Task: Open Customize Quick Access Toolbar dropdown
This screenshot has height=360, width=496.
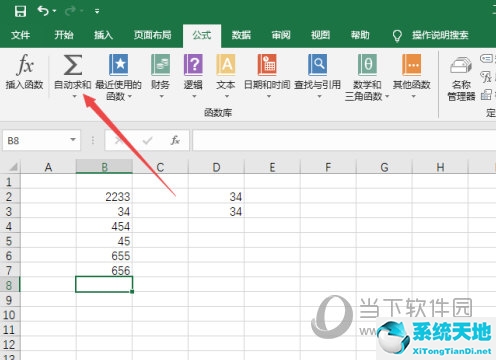Action: [x=97, y=11]
